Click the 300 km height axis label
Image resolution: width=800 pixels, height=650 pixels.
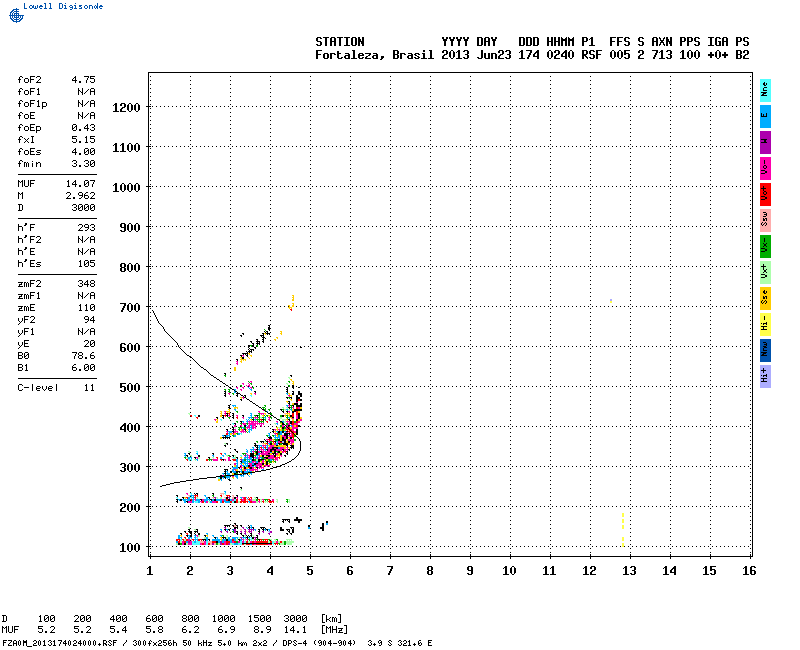[x=130, y=468]
